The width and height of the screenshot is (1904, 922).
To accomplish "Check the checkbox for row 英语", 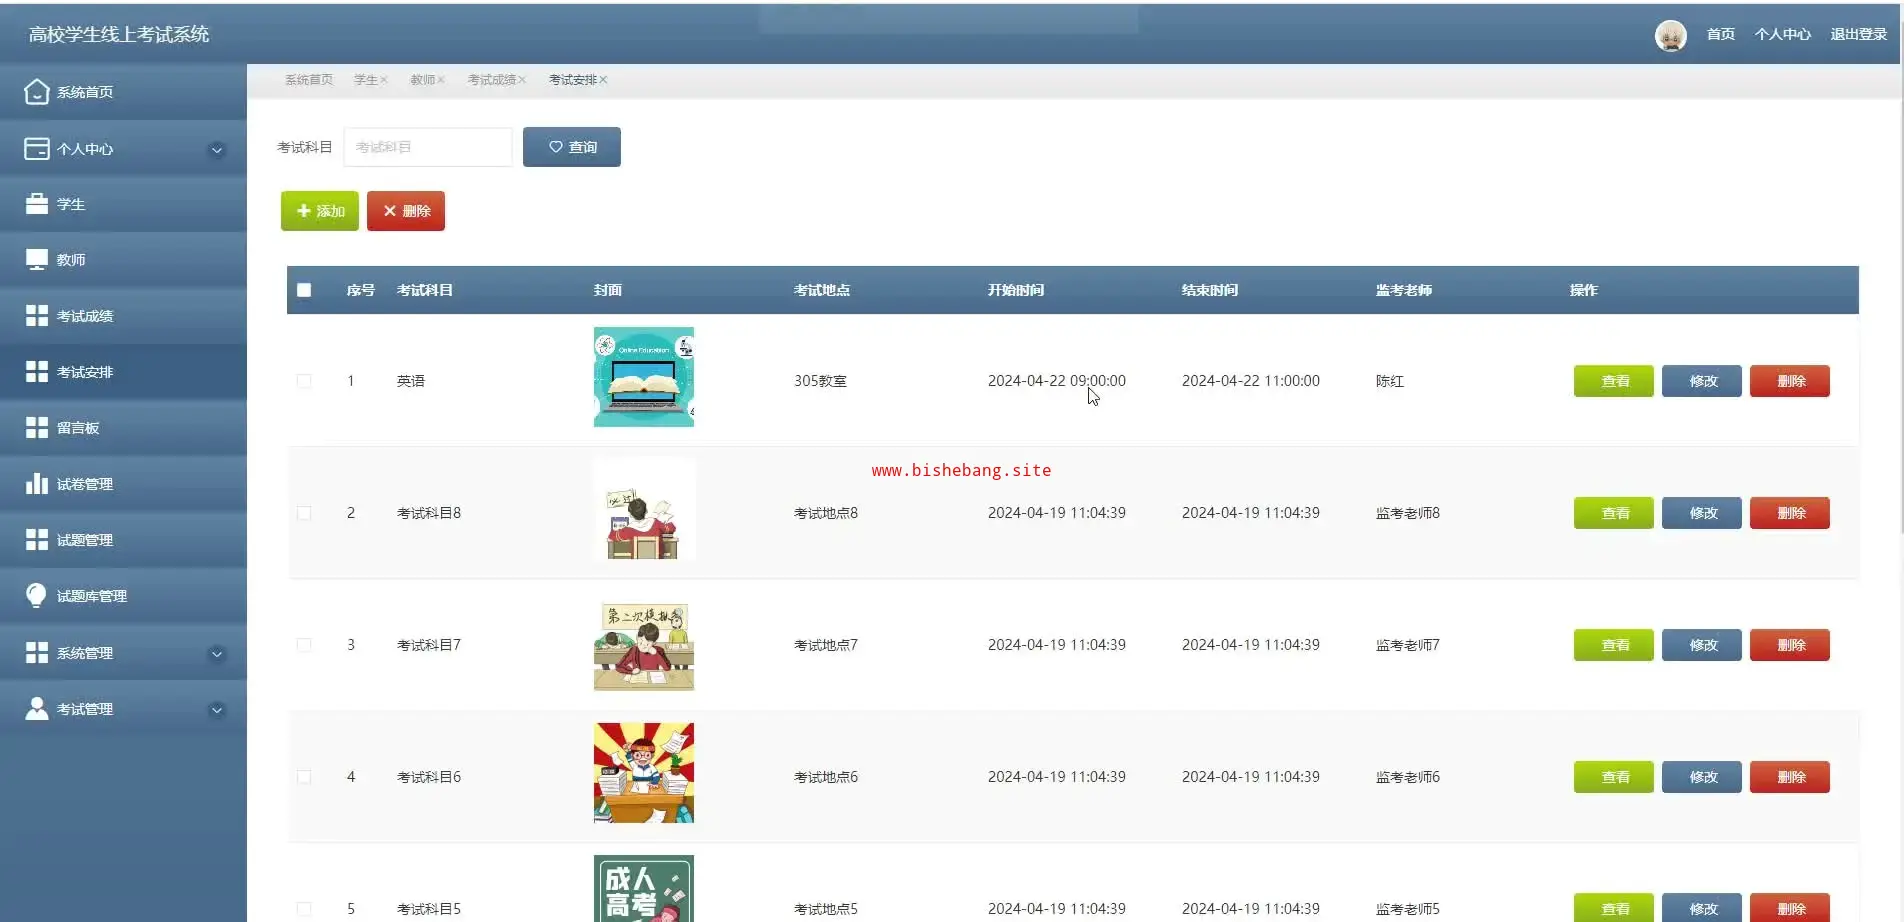I will 304,381.
